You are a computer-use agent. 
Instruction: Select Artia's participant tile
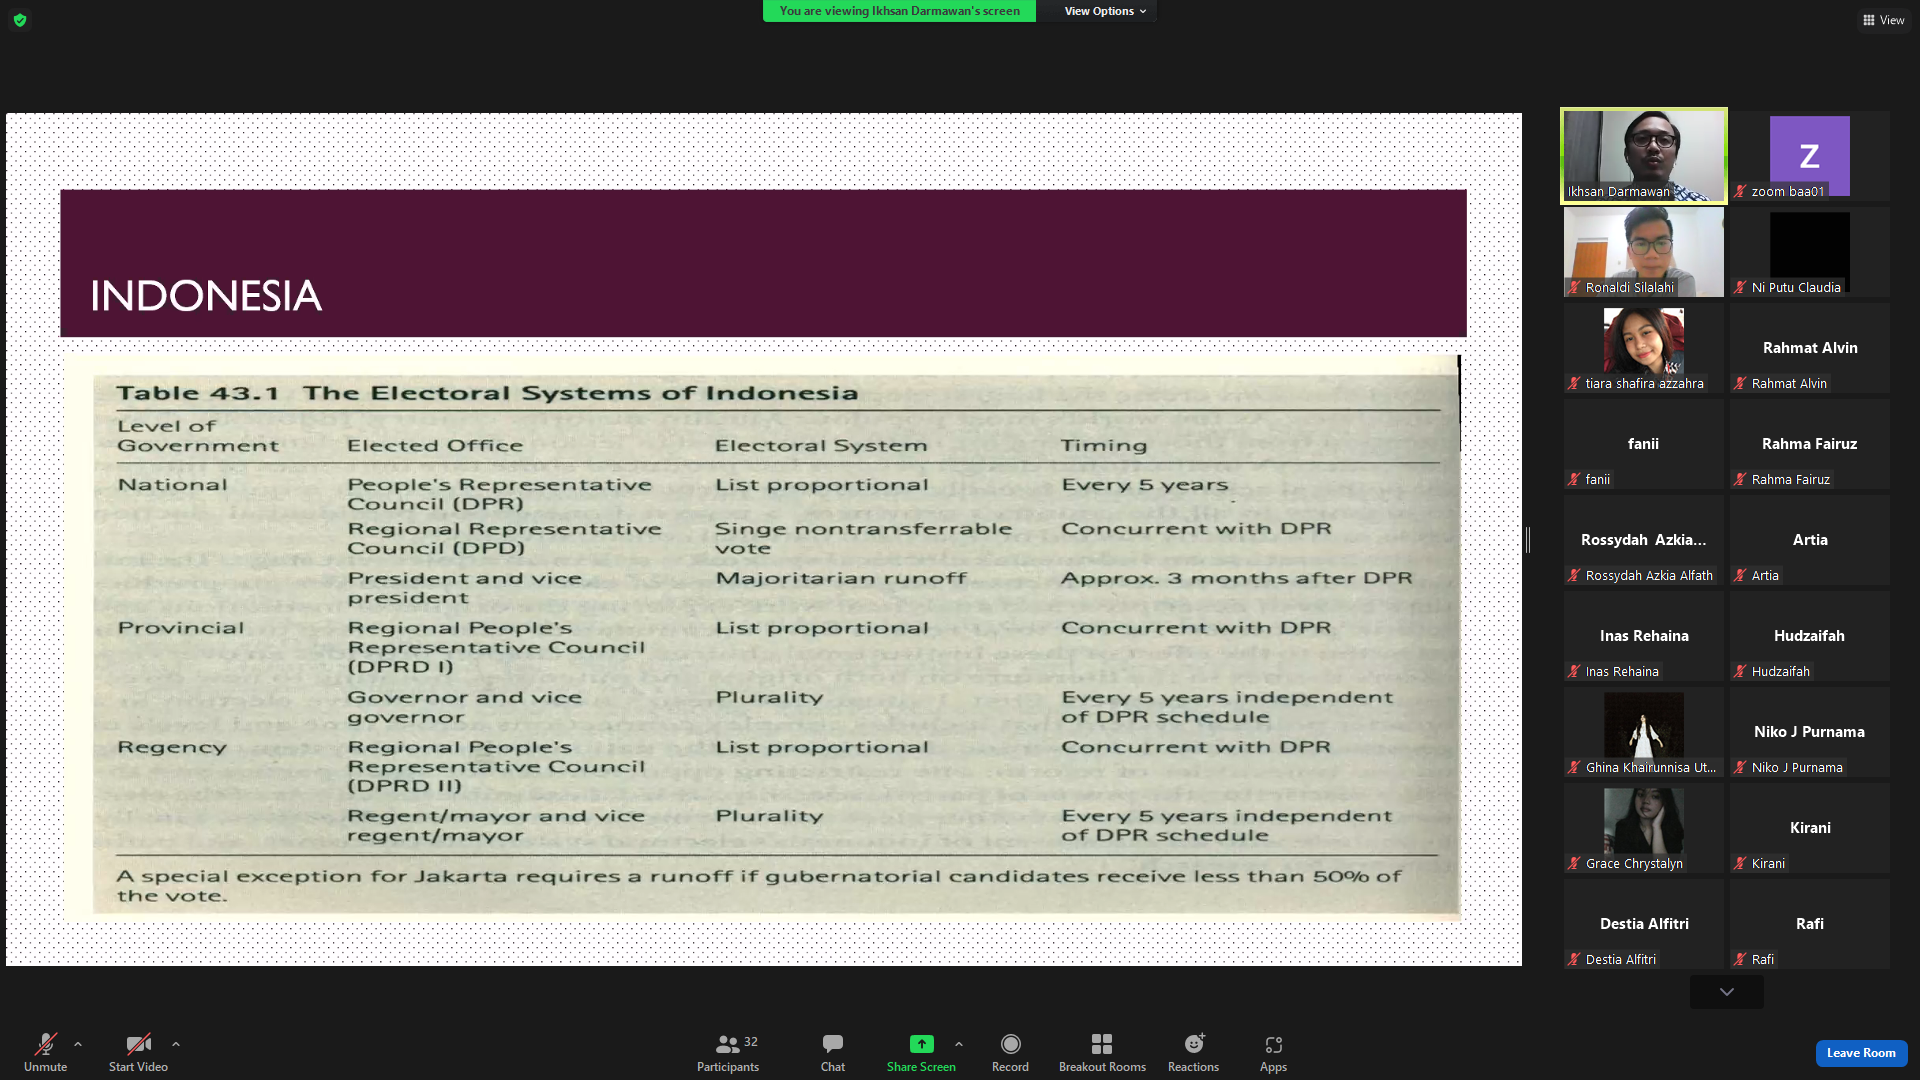pyautogui.click(x=1809, y=540)
